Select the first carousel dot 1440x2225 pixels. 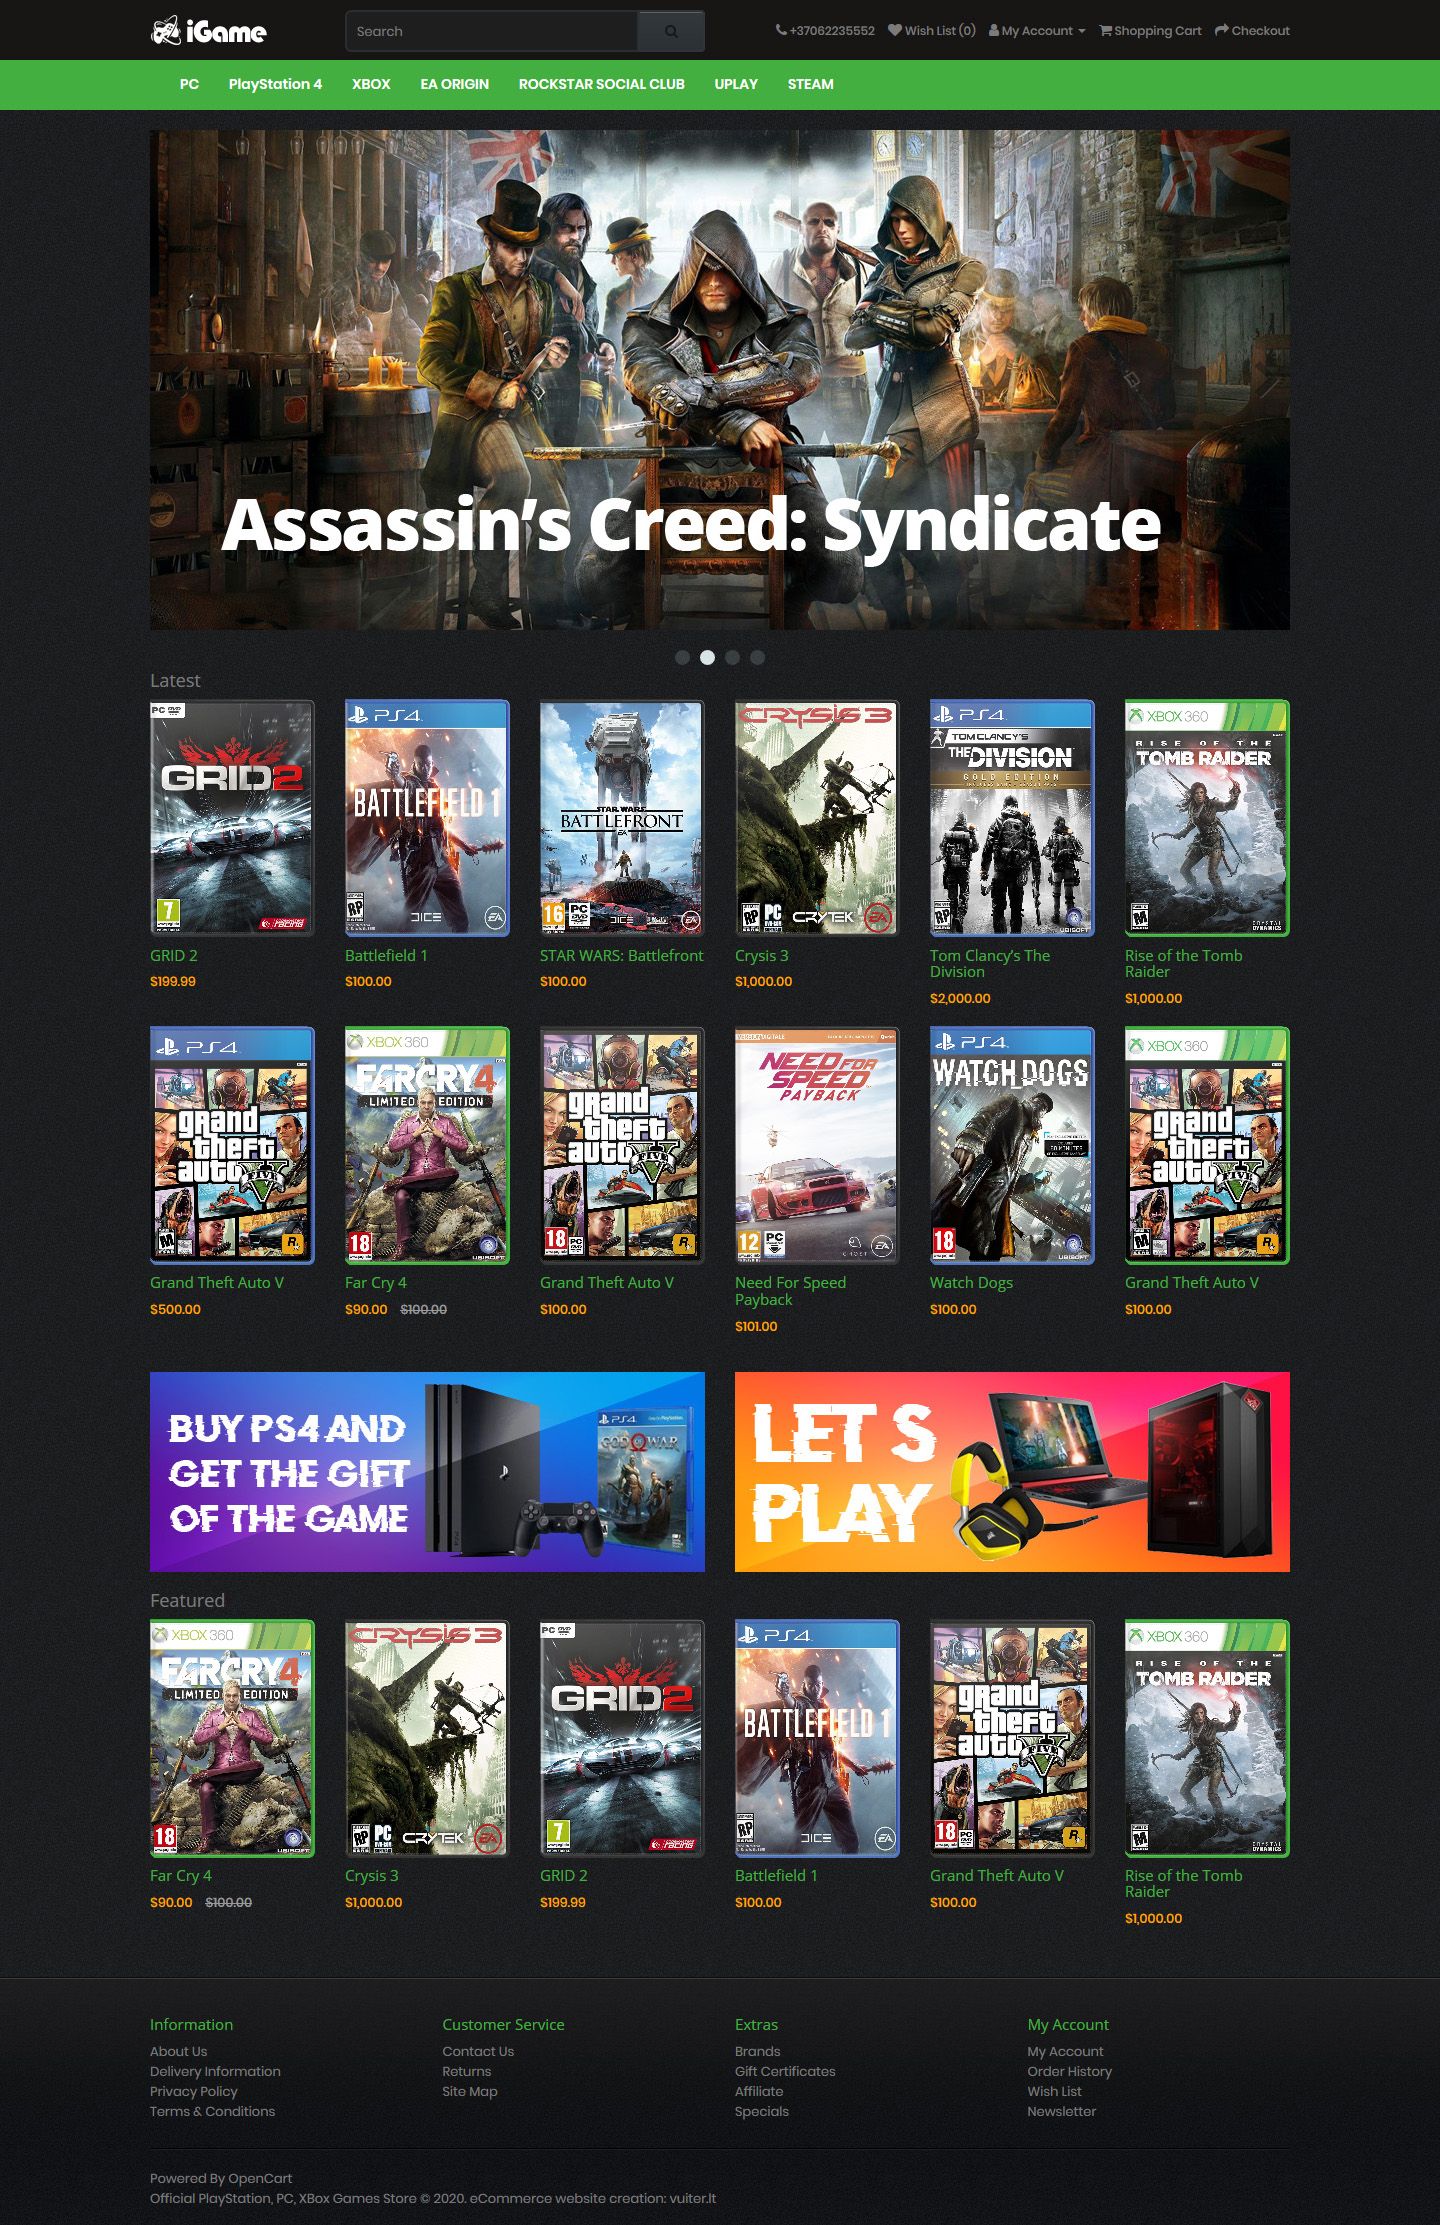coord(682,657)
